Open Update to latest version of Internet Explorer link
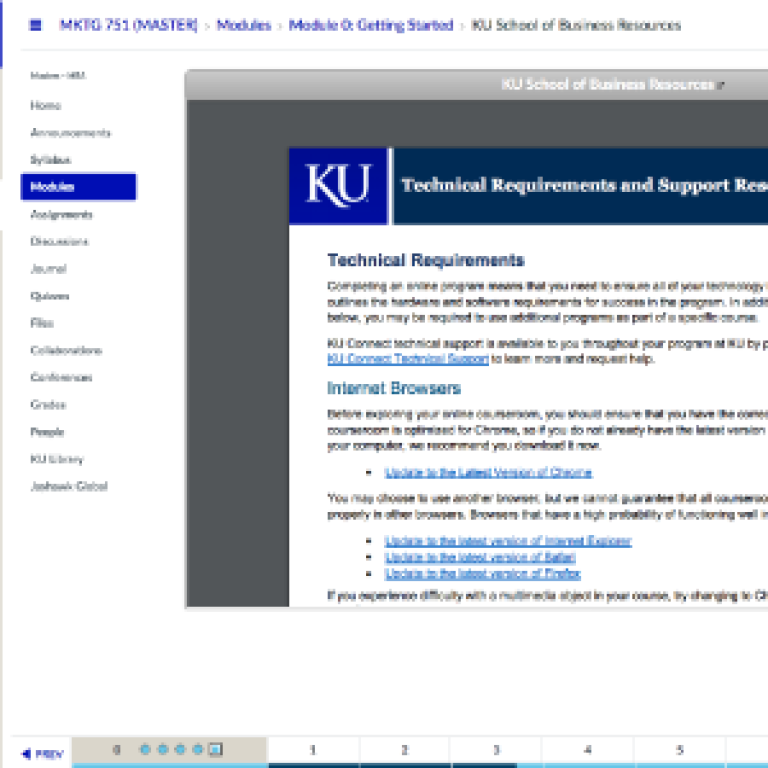Screen dimensions: 768x768 click(x=508, y=541)
